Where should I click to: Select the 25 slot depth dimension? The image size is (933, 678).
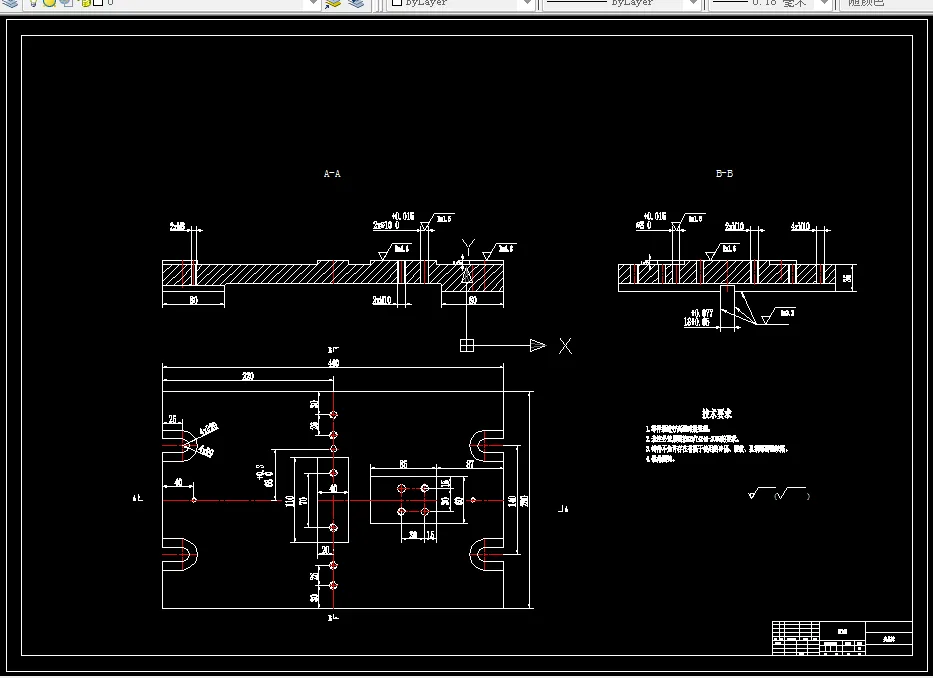[172, 419]
